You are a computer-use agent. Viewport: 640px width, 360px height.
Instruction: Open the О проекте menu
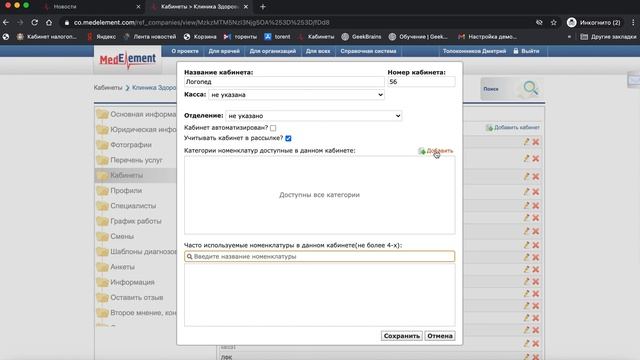click(x=185, y=51)
